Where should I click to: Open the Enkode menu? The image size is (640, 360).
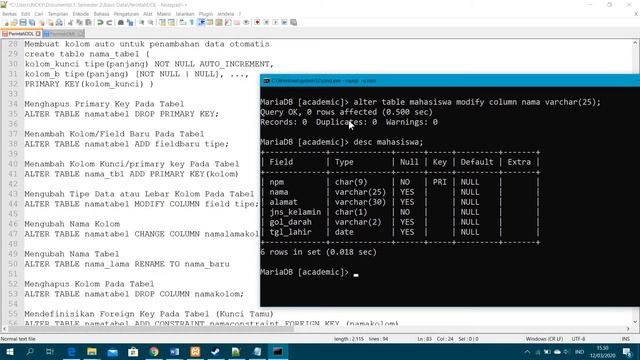80,14
